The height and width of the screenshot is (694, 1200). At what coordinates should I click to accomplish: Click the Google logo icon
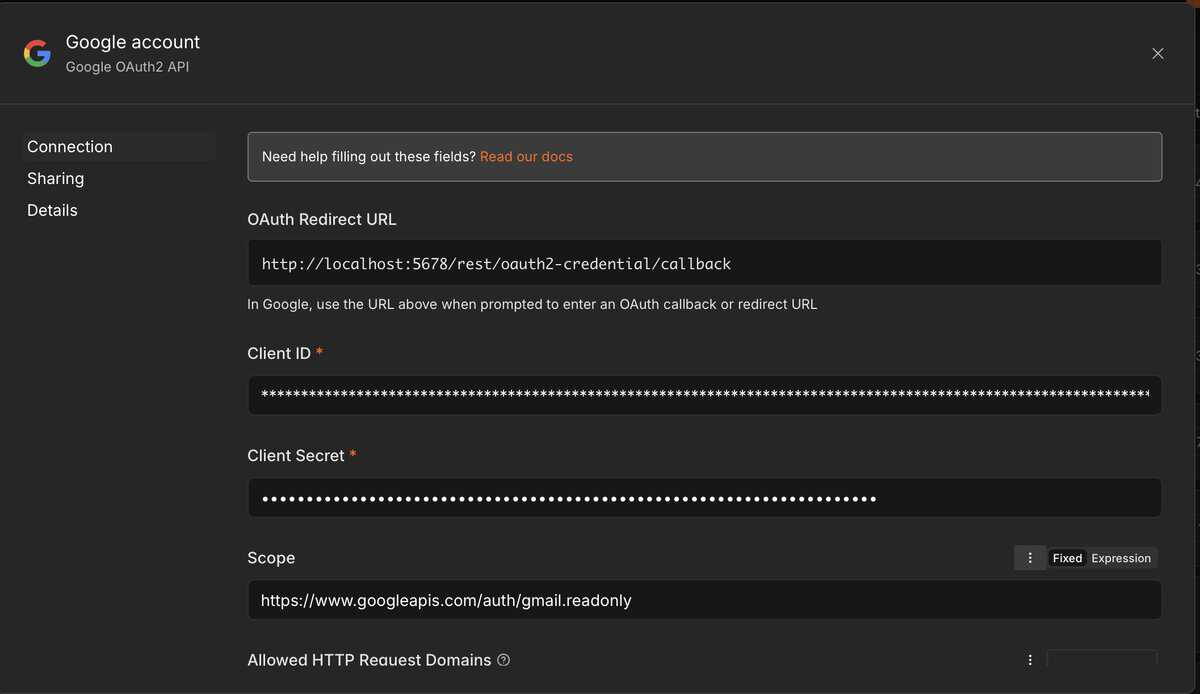(37, 54)
